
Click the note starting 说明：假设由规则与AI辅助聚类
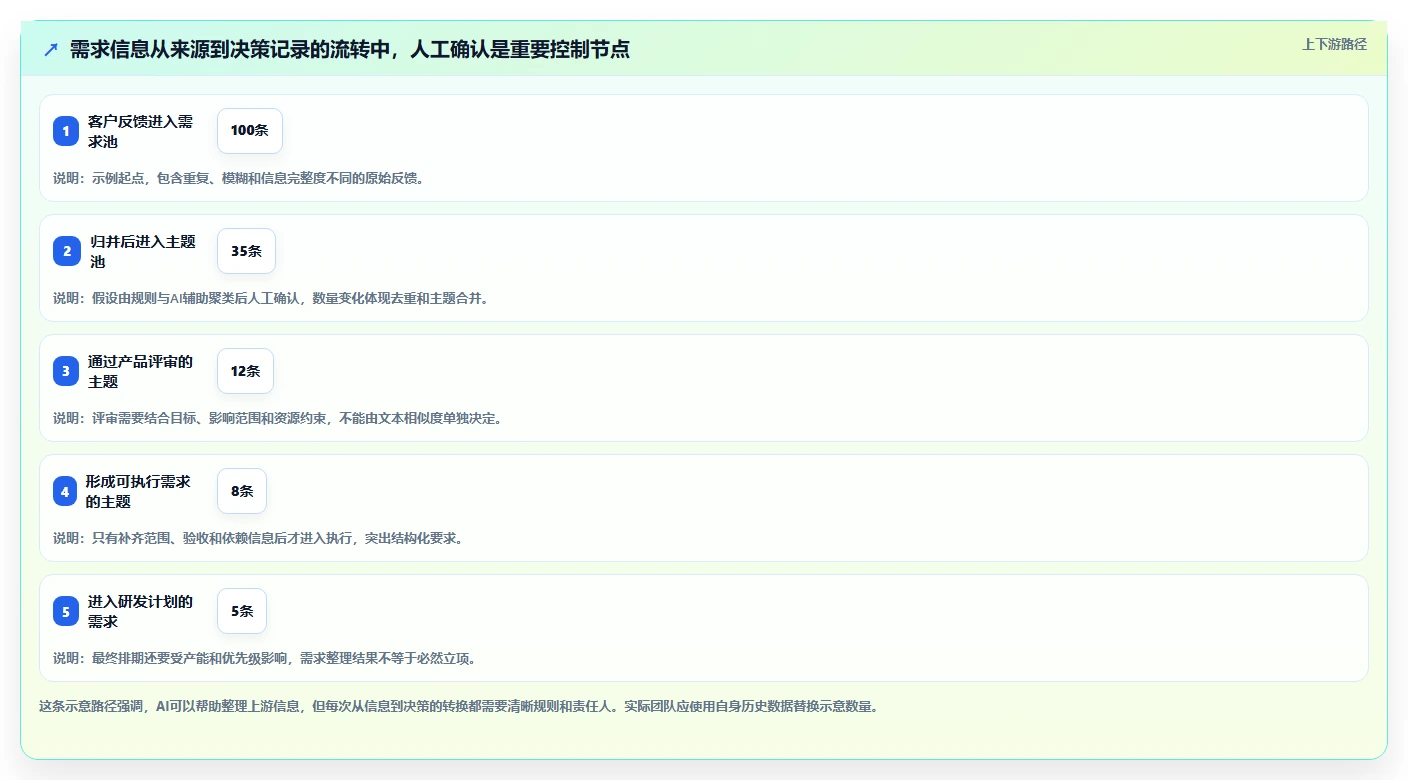(x=272, y=298)
